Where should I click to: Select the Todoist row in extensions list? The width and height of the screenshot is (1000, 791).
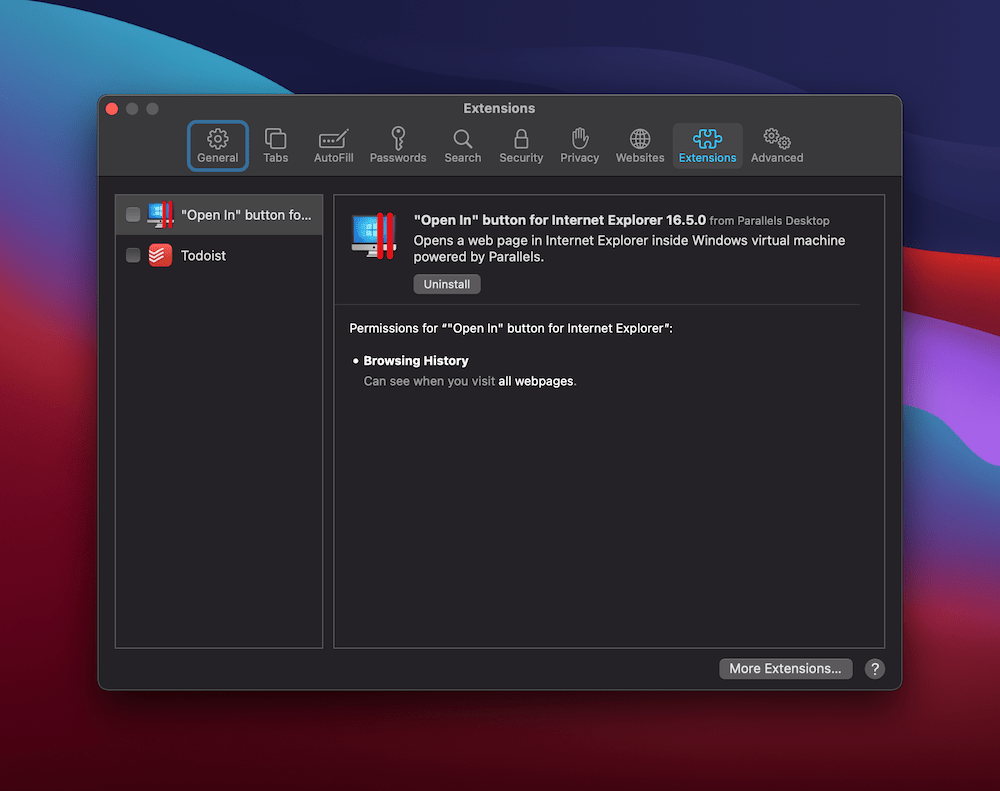pyautogui.click(x=219, y=255)
